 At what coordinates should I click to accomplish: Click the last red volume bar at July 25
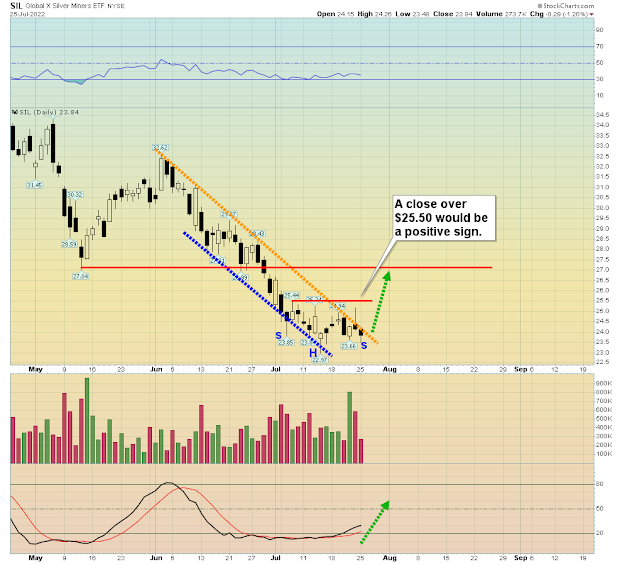[361, 451]
